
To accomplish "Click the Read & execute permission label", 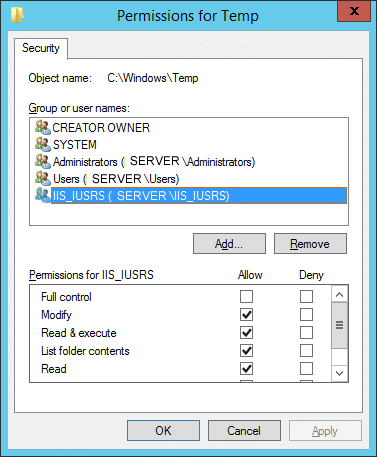I will coord(79,333).
